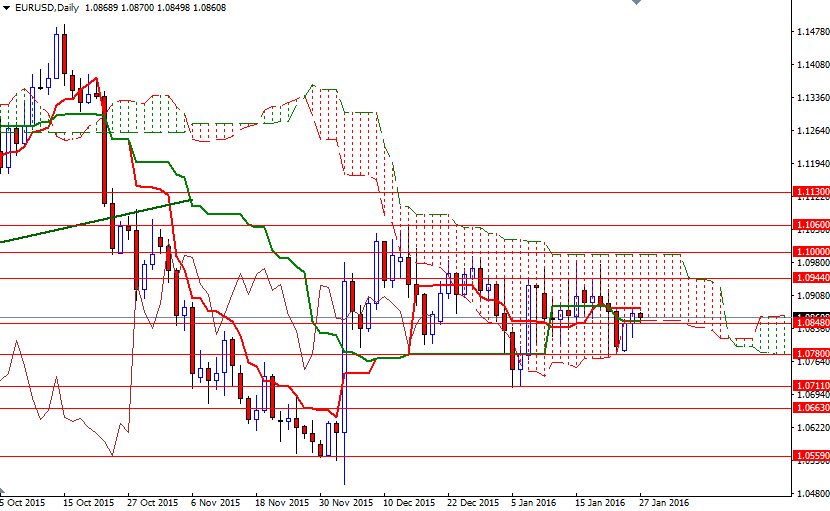The width and height of the screenshot is (830, 511).
Task: Click the 1.09080 price scale value
Action: pos(813,295)
